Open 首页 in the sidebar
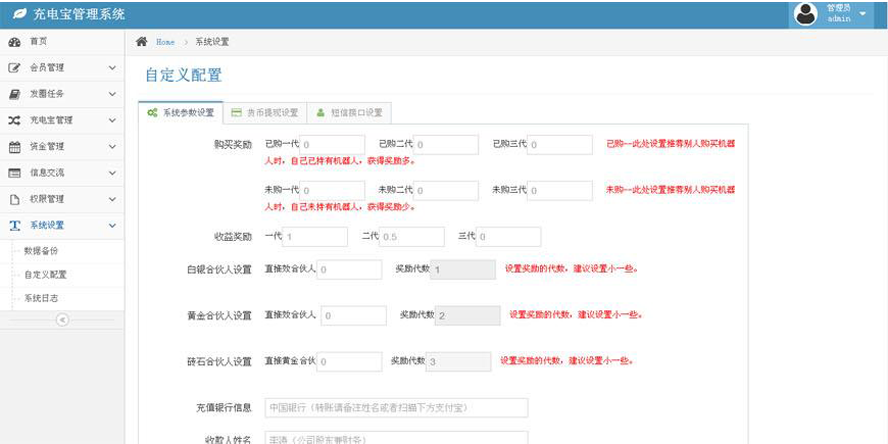 pyautogui.click(x=62, y=42)
